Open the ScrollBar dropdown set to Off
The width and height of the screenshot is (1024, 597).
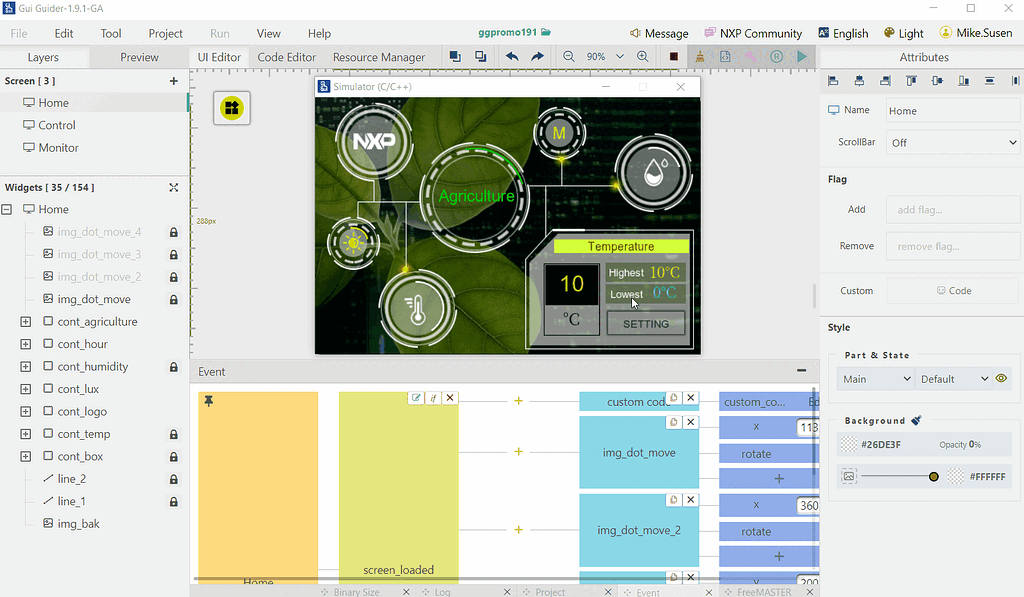coord(952,142)
